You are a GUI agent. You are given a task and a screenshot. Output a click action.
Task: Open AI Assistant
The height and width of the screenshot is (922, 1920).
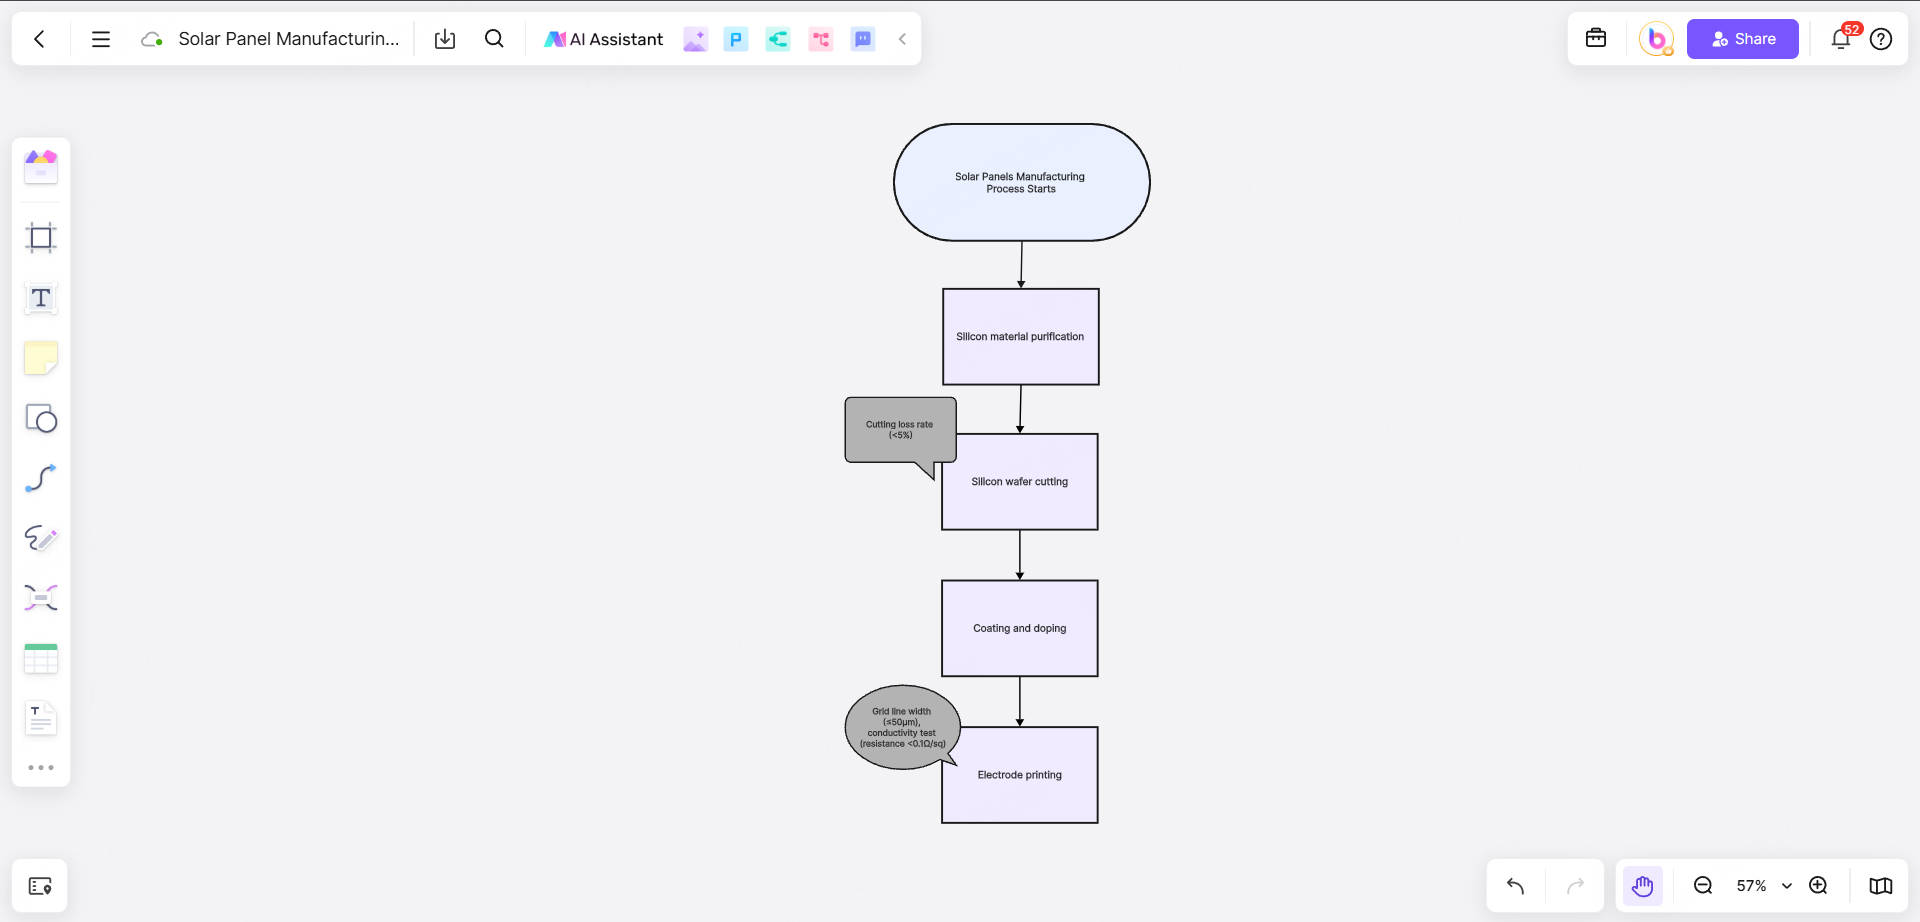click(x=603, y=39)
